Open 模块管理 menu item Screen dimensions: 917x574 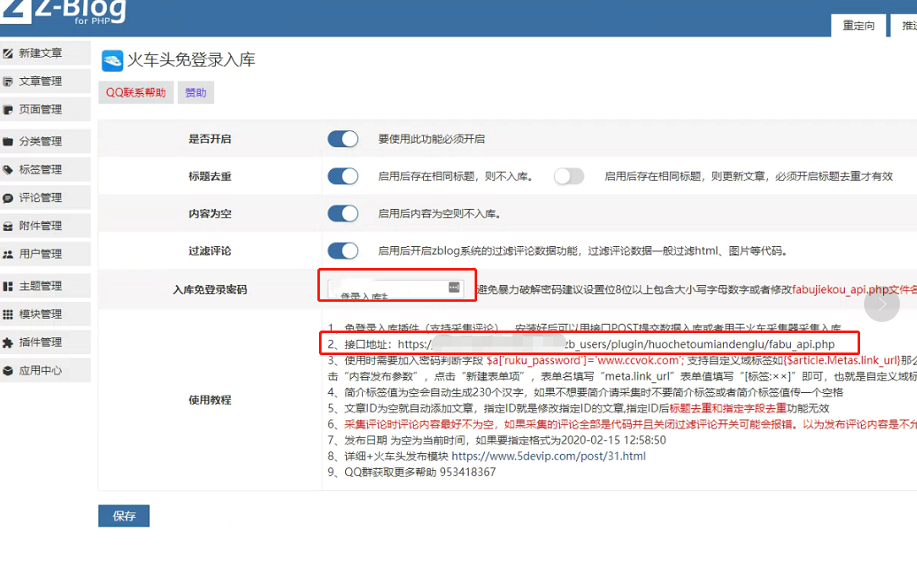point(45,314)
